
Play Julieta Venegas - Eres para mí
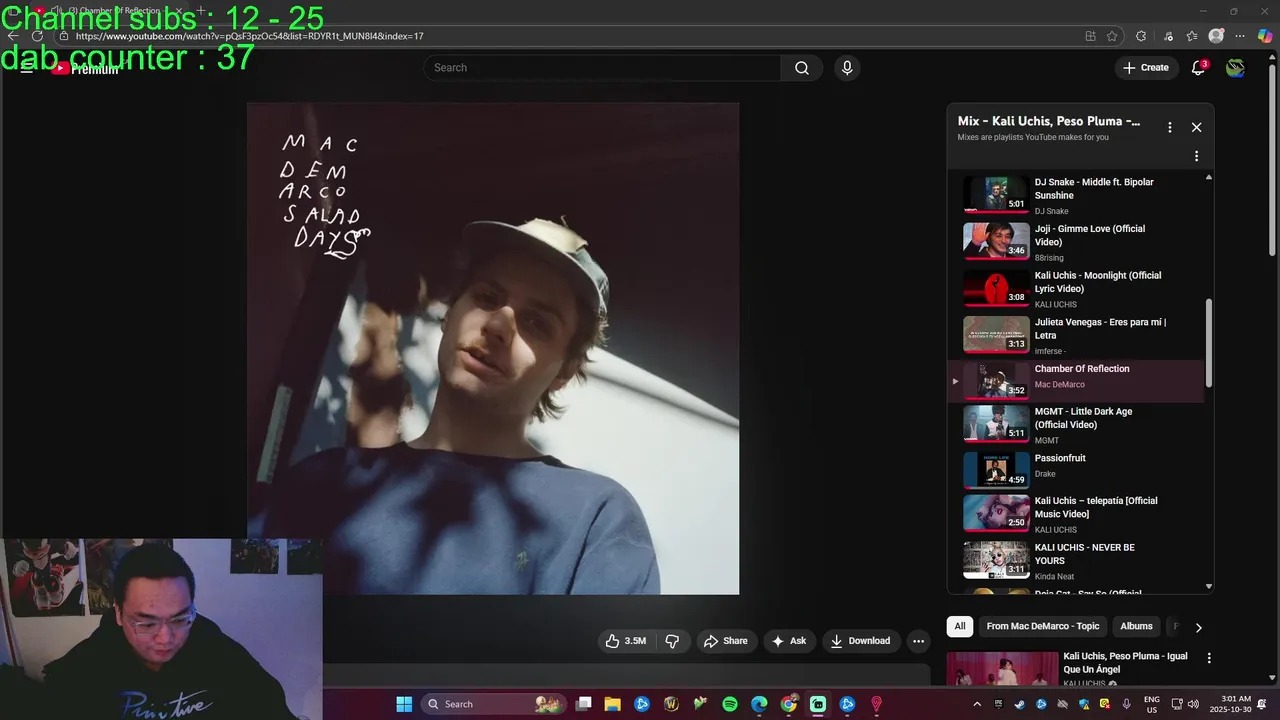pos(1075,335)
